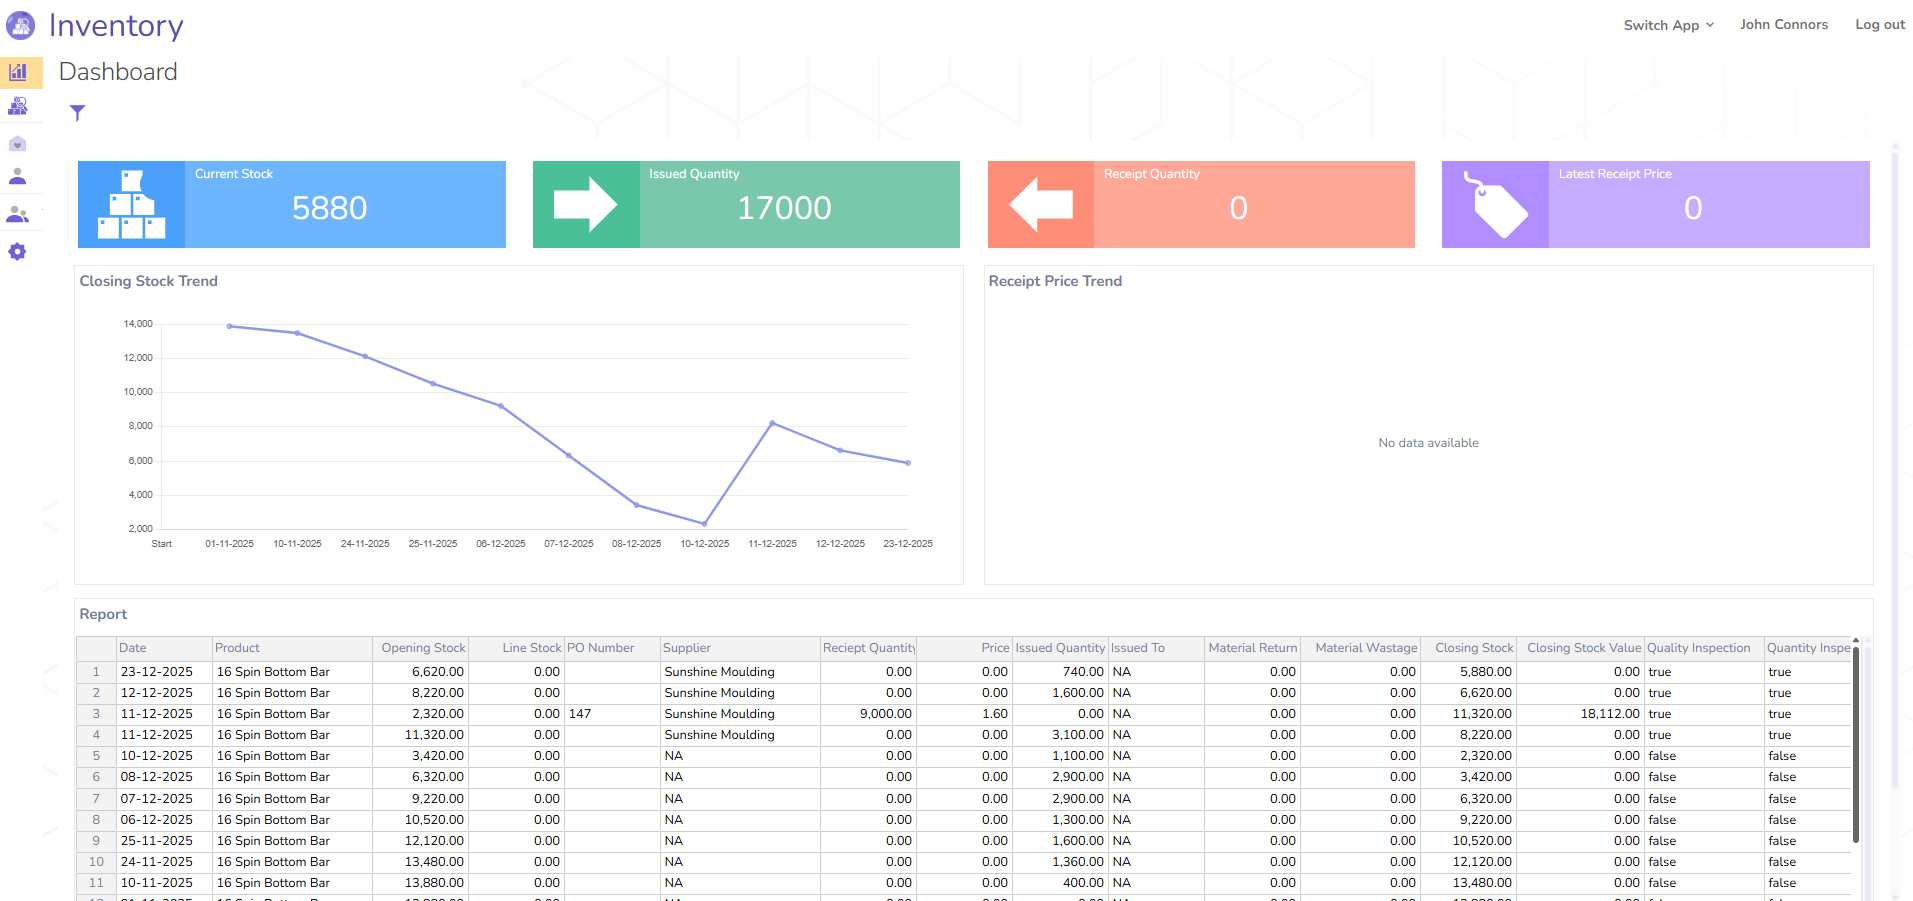This screenshot has width=1913, height=901.
Task: Click the 10-12-2025 lowest point on trend chart
Action: pos(705,524)
